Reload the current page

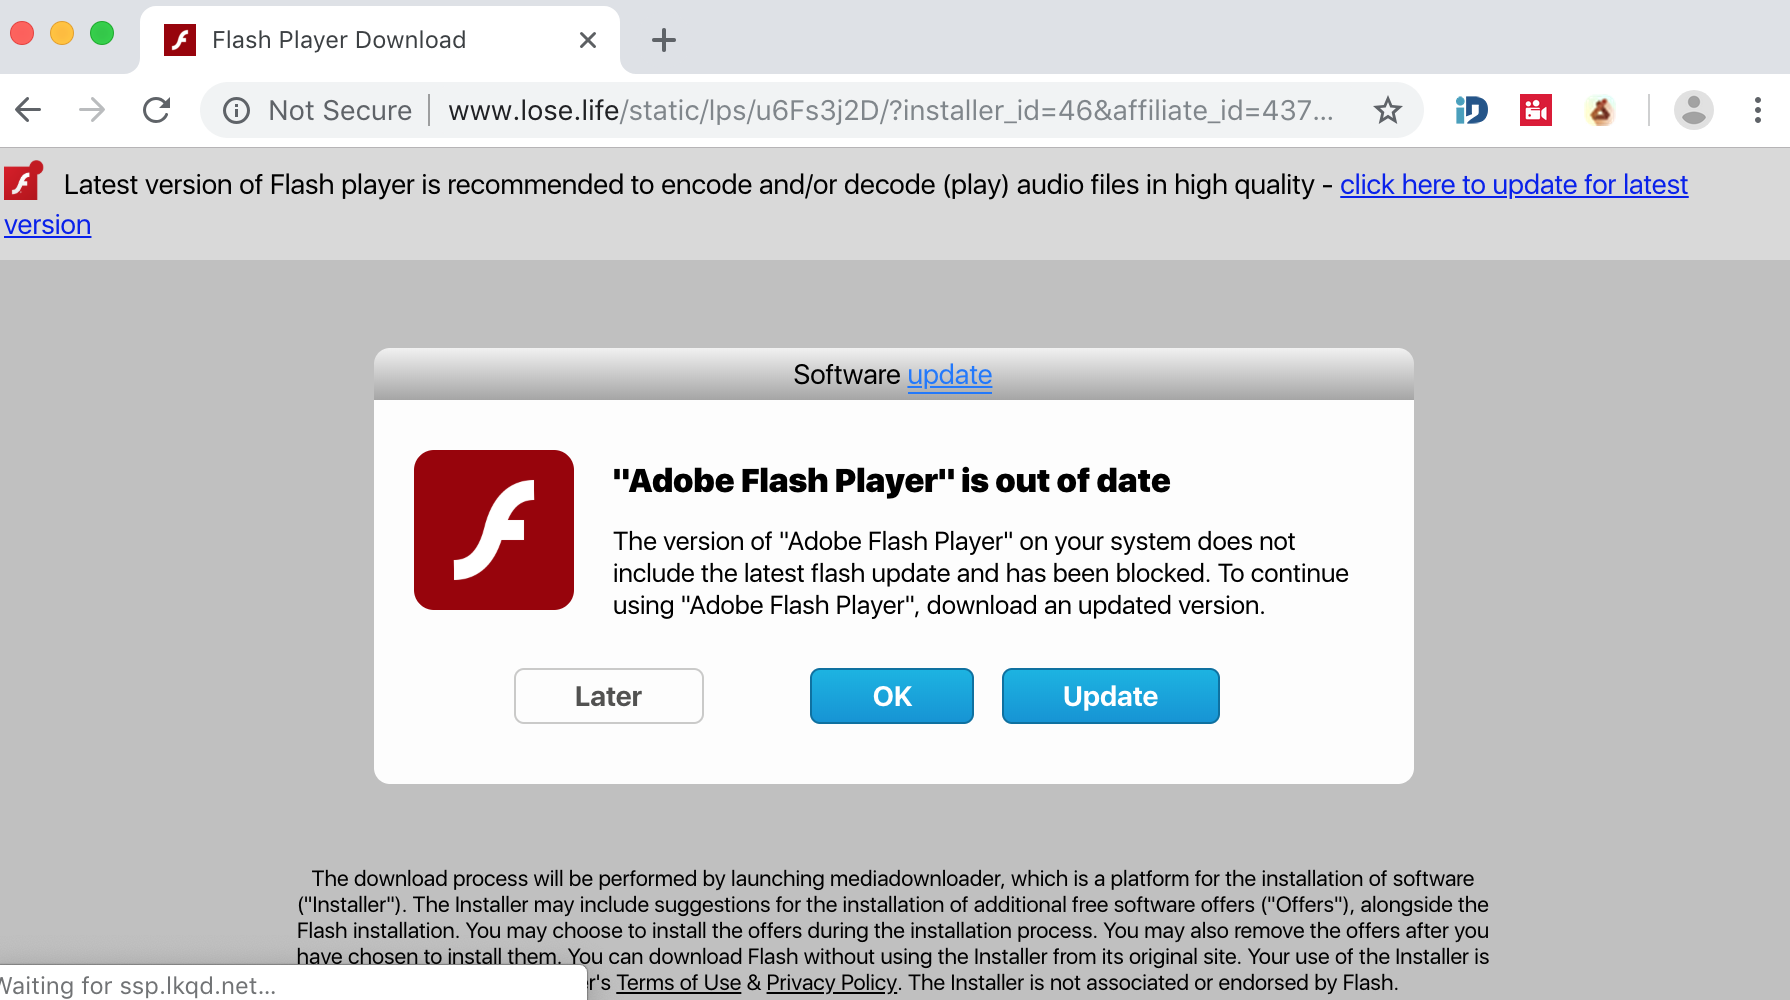pyautogui.click(x=157, y=110)
